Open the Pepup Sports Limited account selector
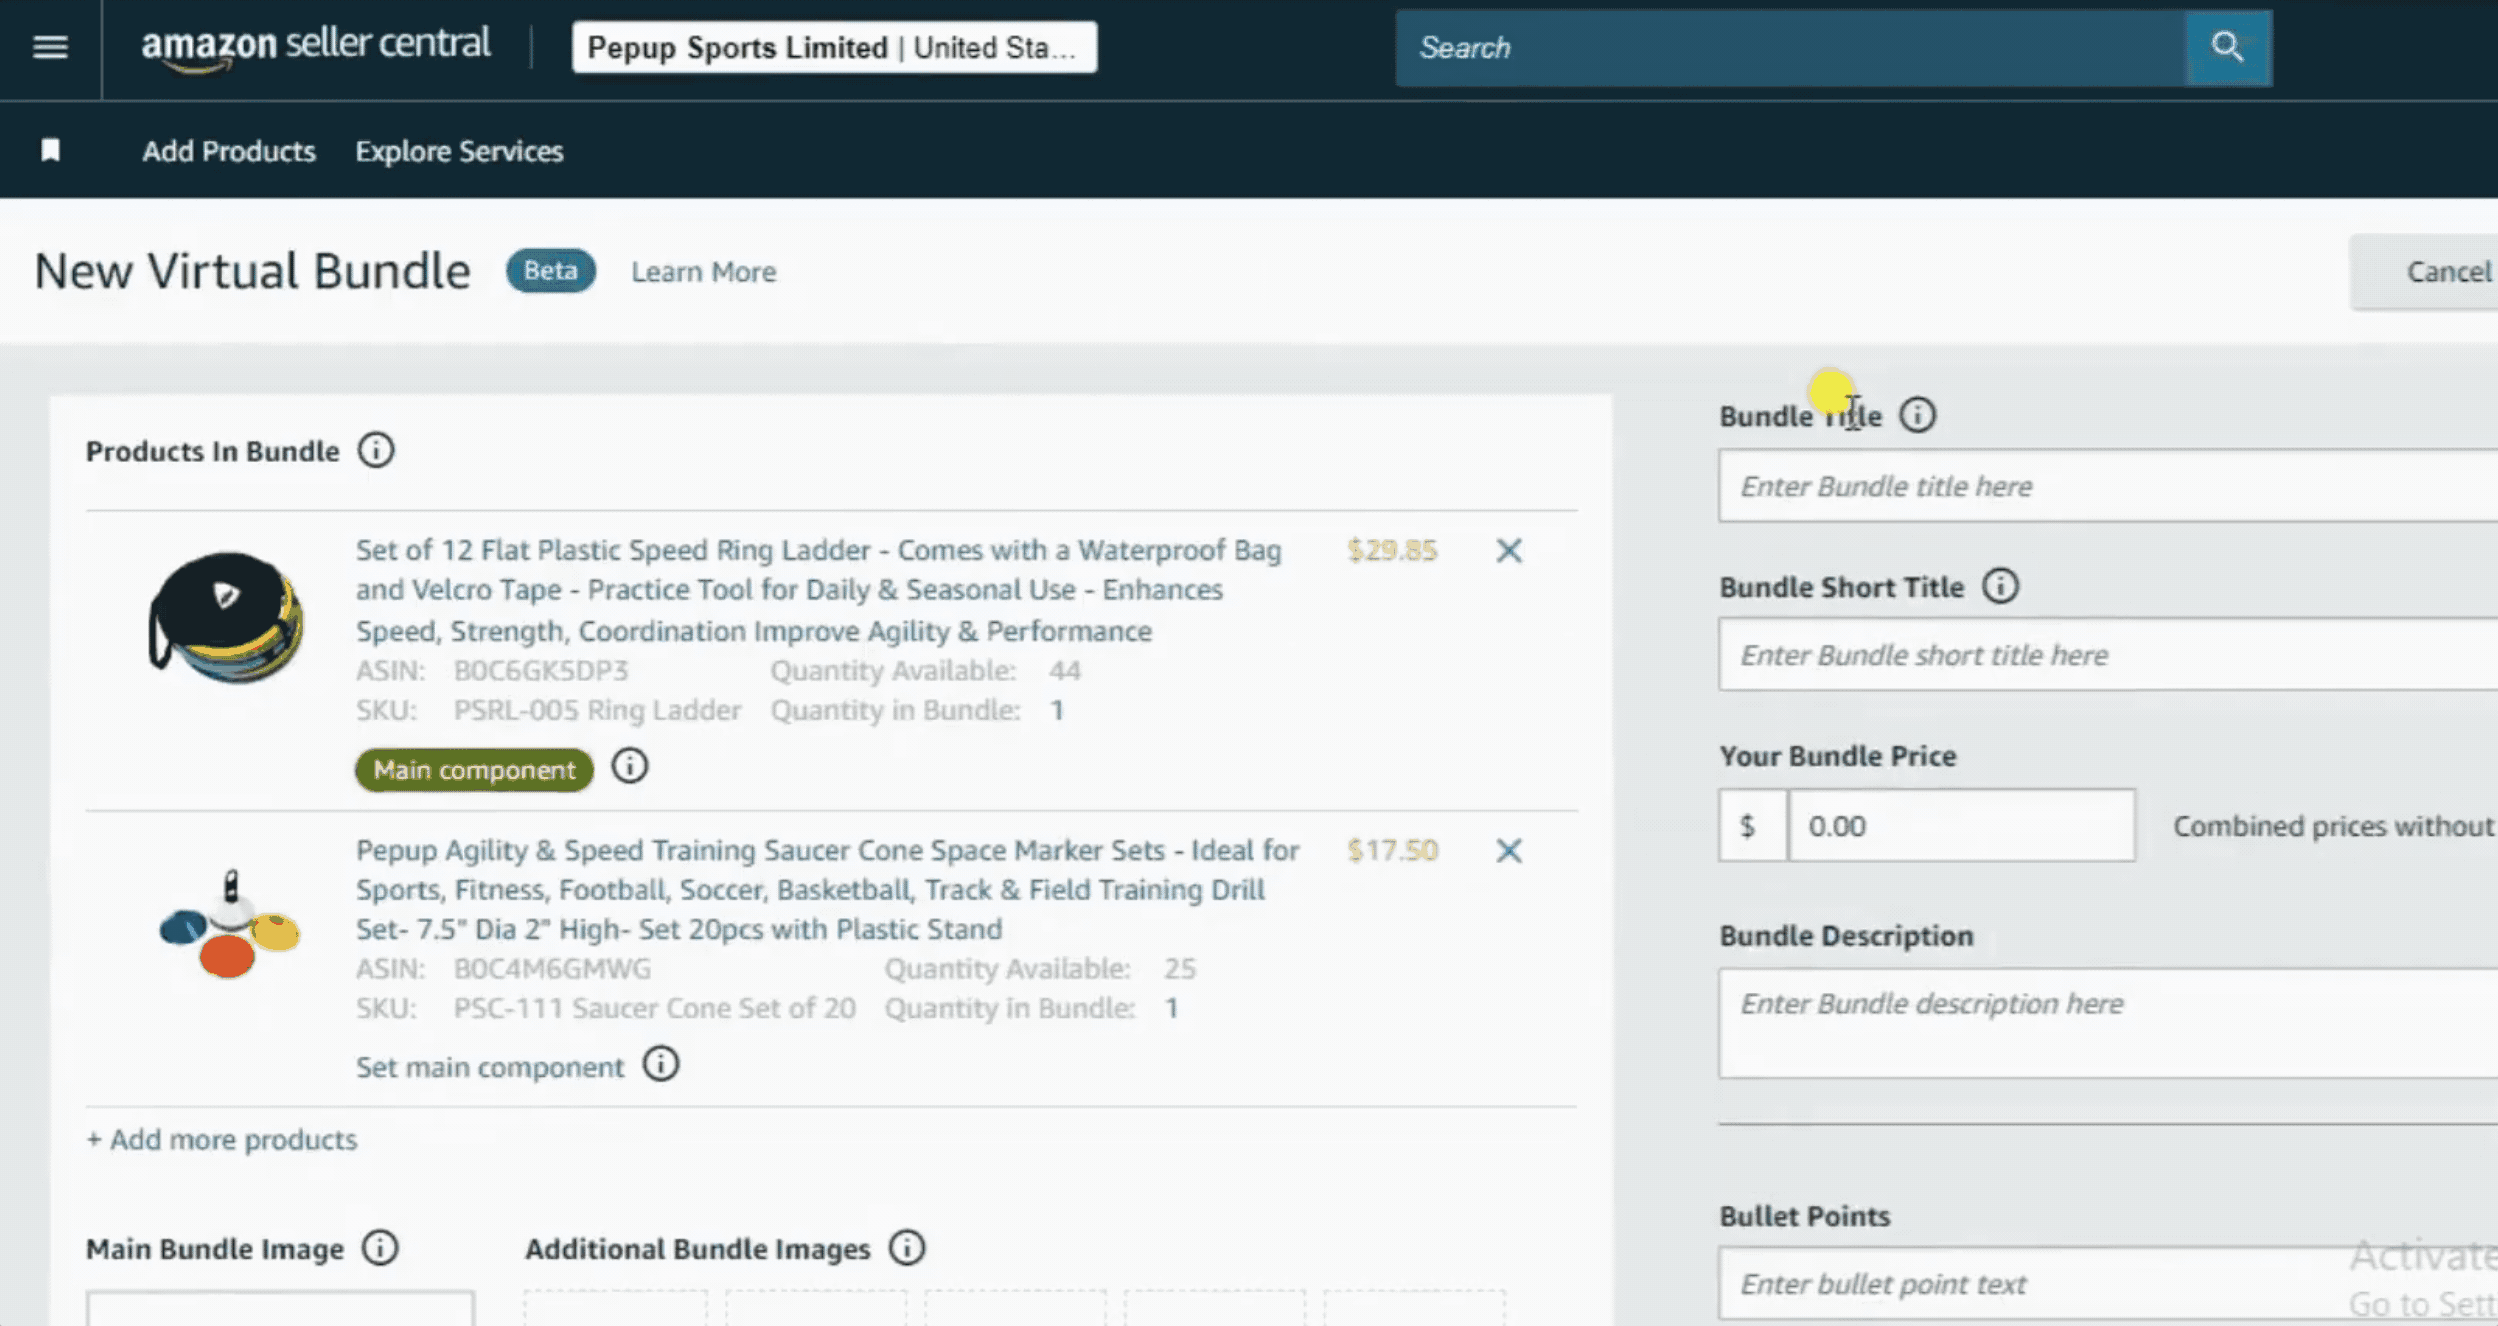 pos(833,47)
